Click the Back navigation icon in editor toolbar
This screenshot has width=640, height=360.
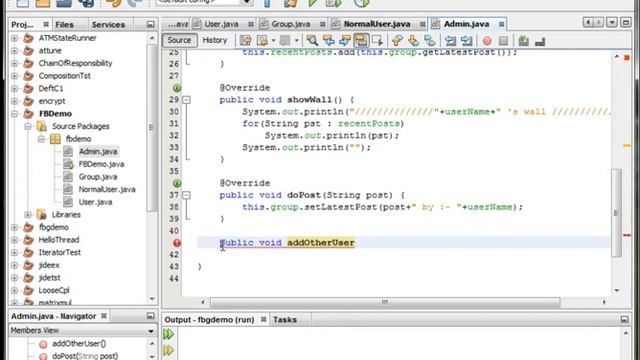[x=262, y=40]
